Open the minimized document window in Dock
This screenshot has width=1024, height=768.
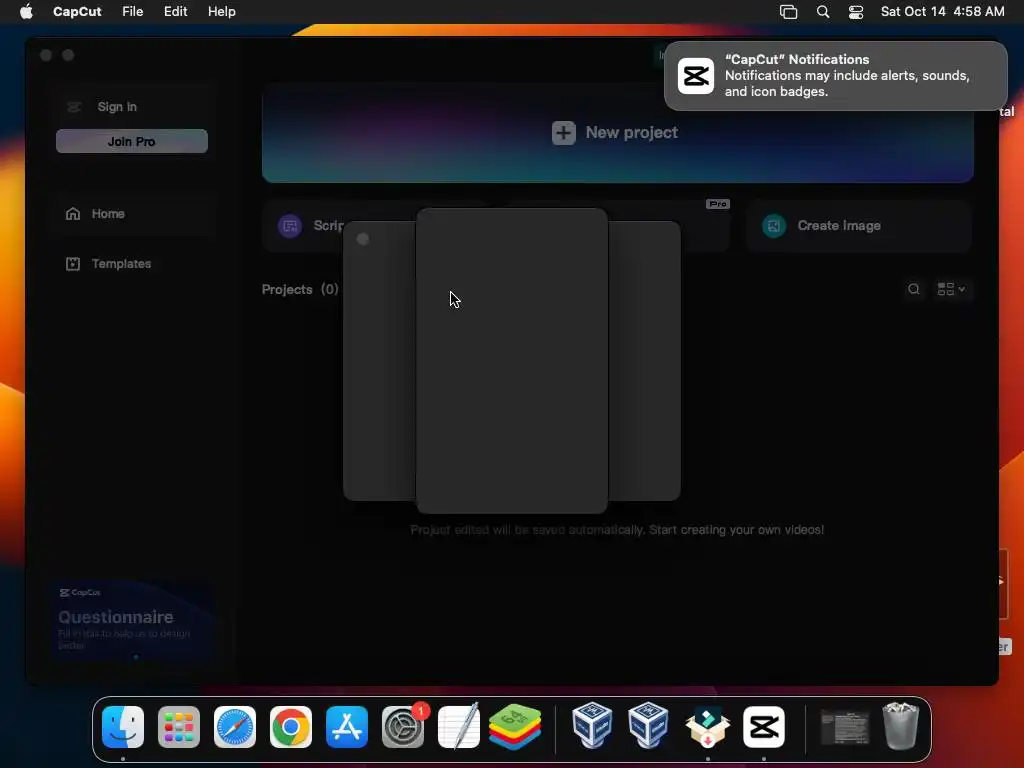pos(844,728)
